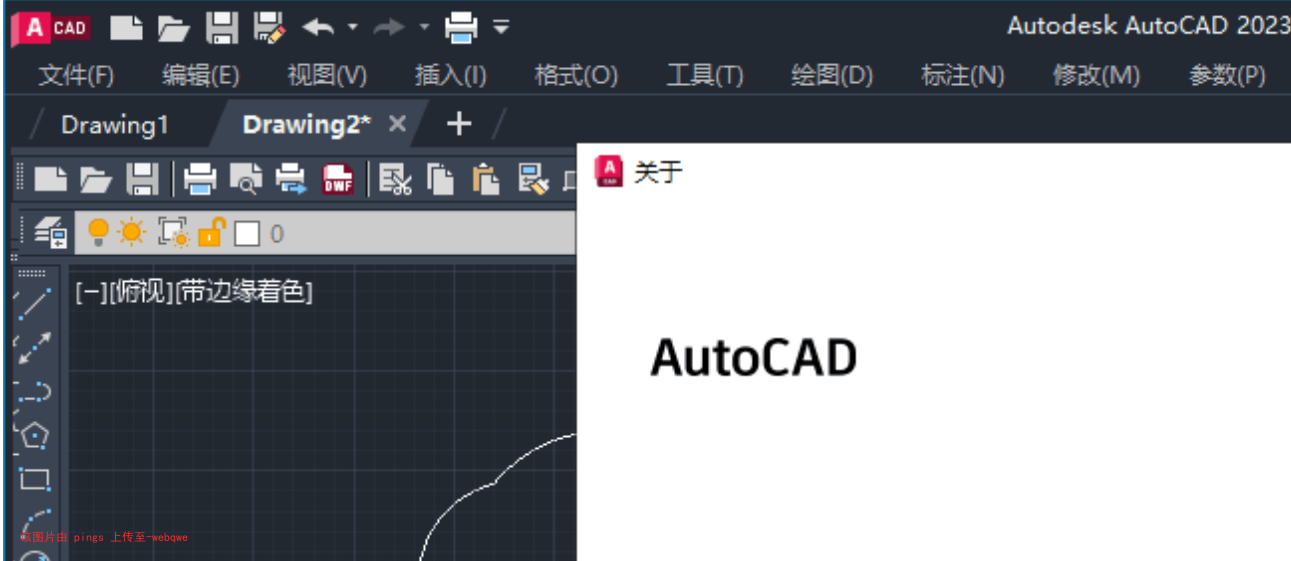Select the Arc tool

[34, 522]
